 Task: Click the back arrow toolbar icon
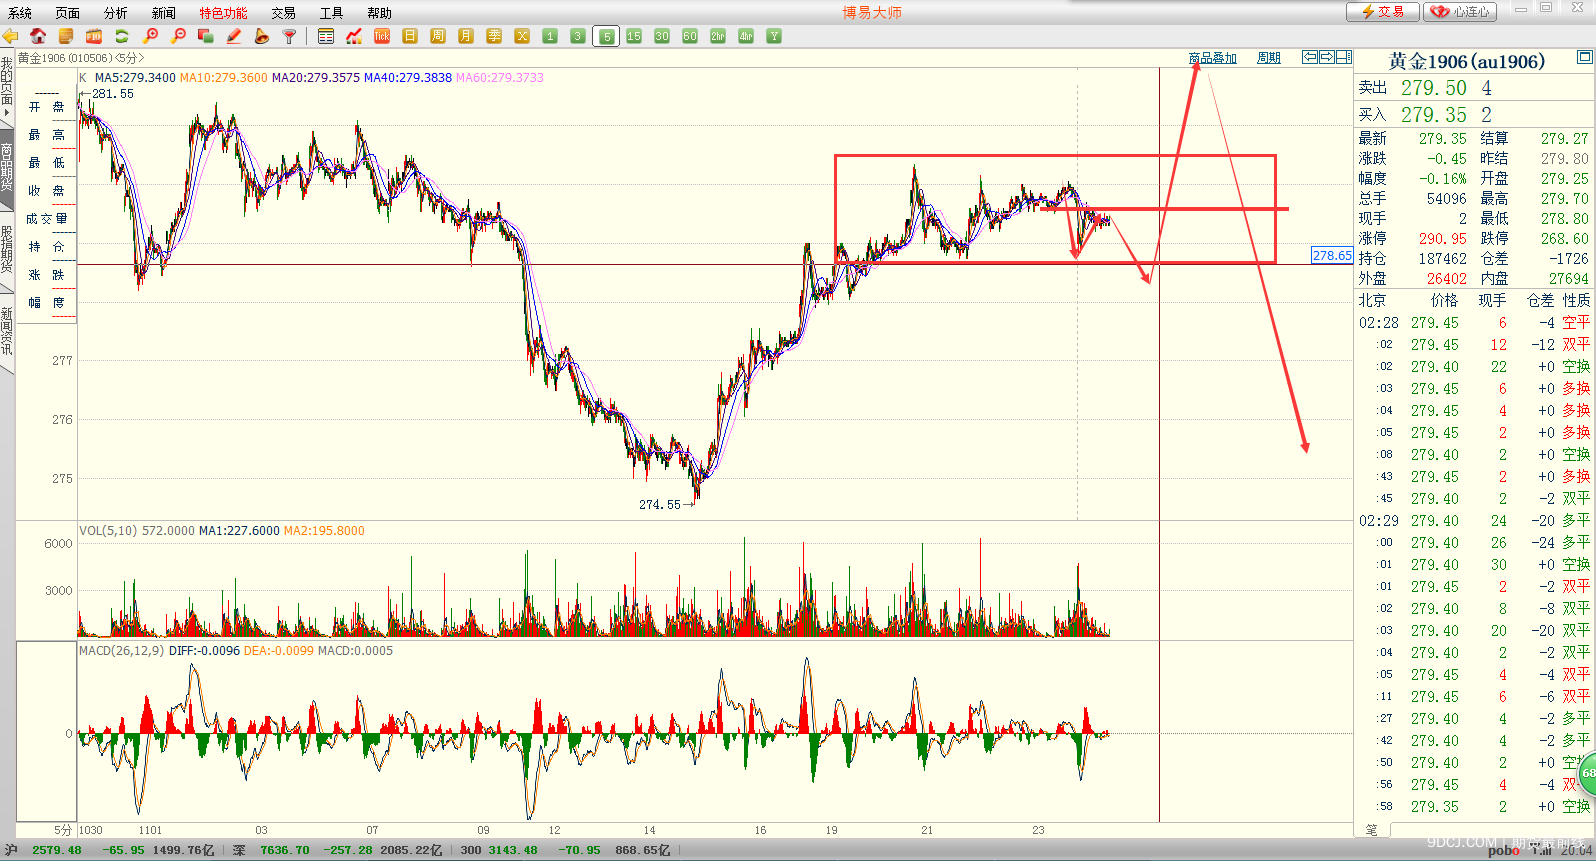(x=11, y=36)
